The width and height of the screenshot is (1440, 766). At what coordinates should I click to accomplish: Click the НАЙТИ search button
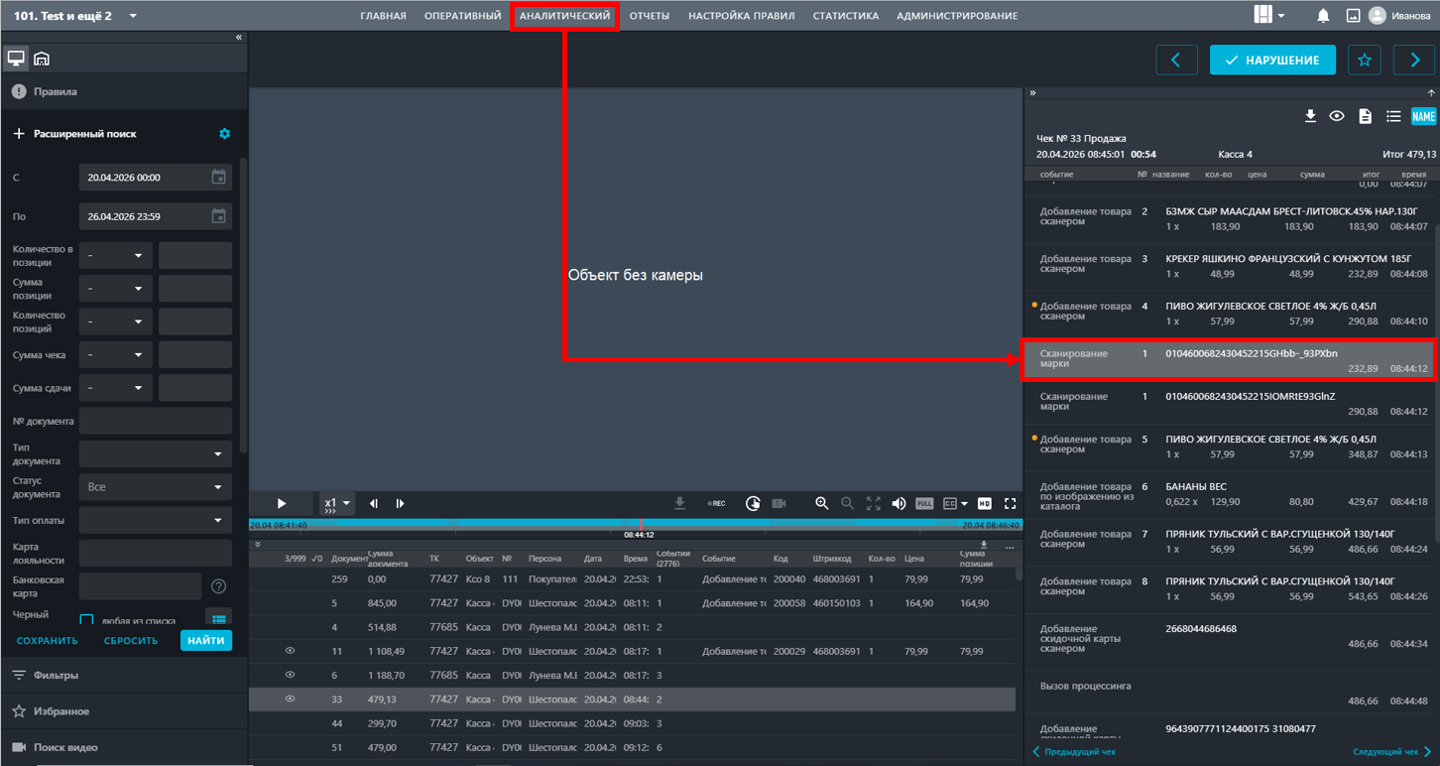206,640
